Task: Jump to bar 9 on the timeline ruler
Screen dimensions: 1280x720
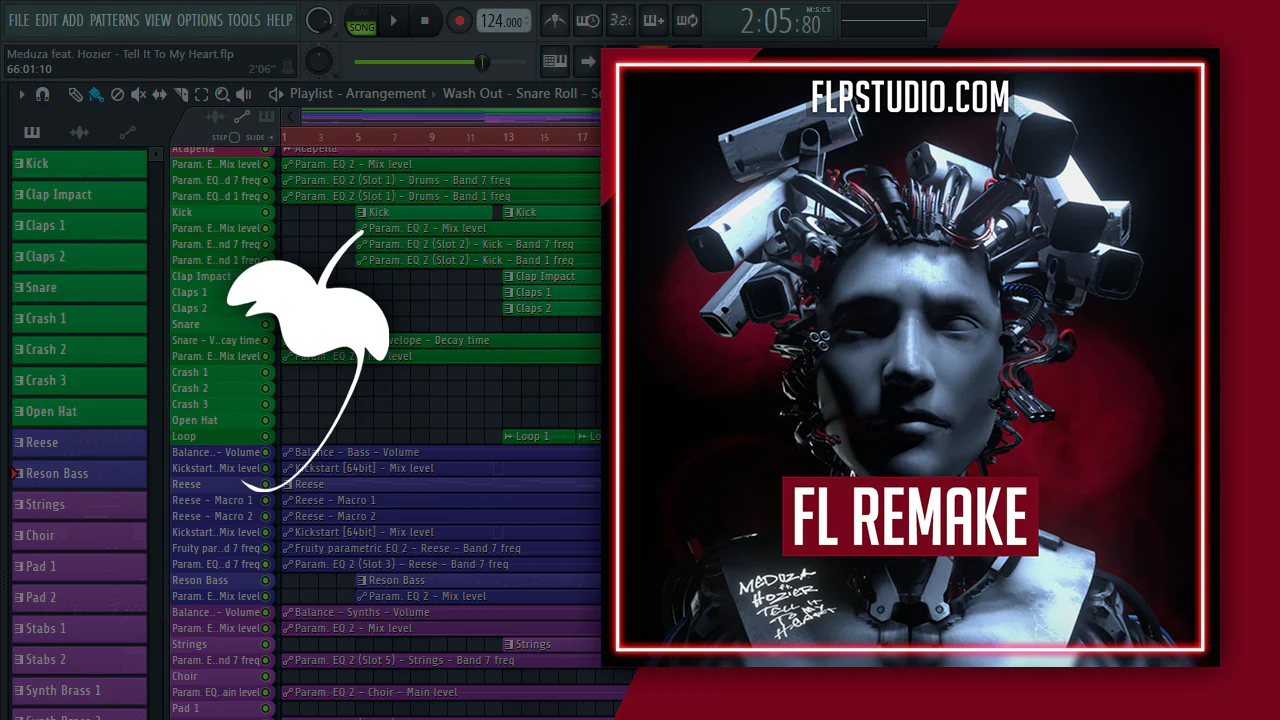Action: [x=432, y=137]
